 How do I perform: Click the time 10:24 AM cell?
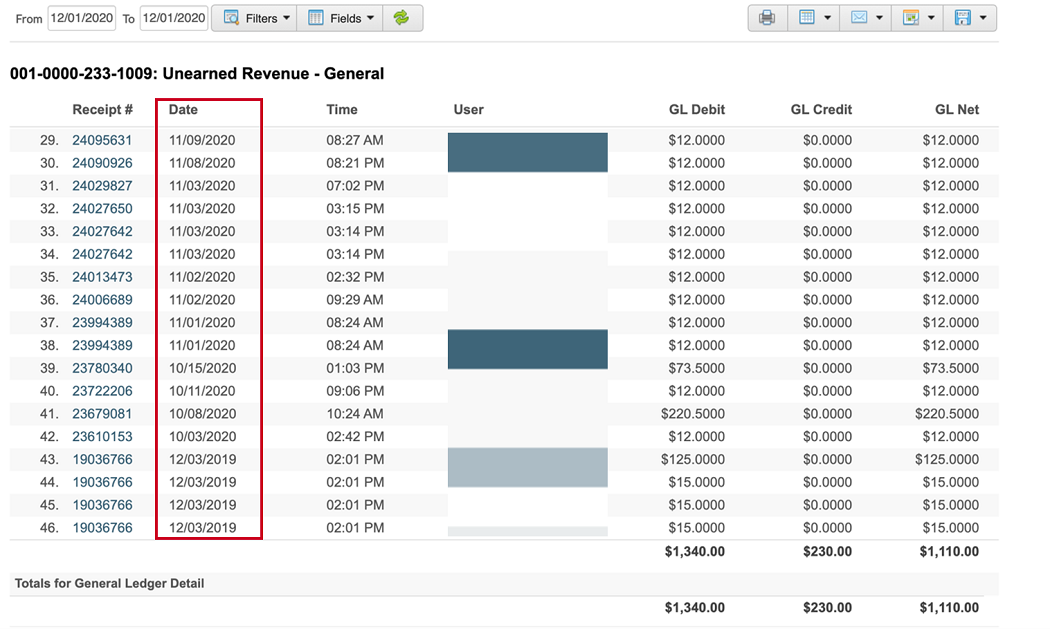[x=355, y=413]
